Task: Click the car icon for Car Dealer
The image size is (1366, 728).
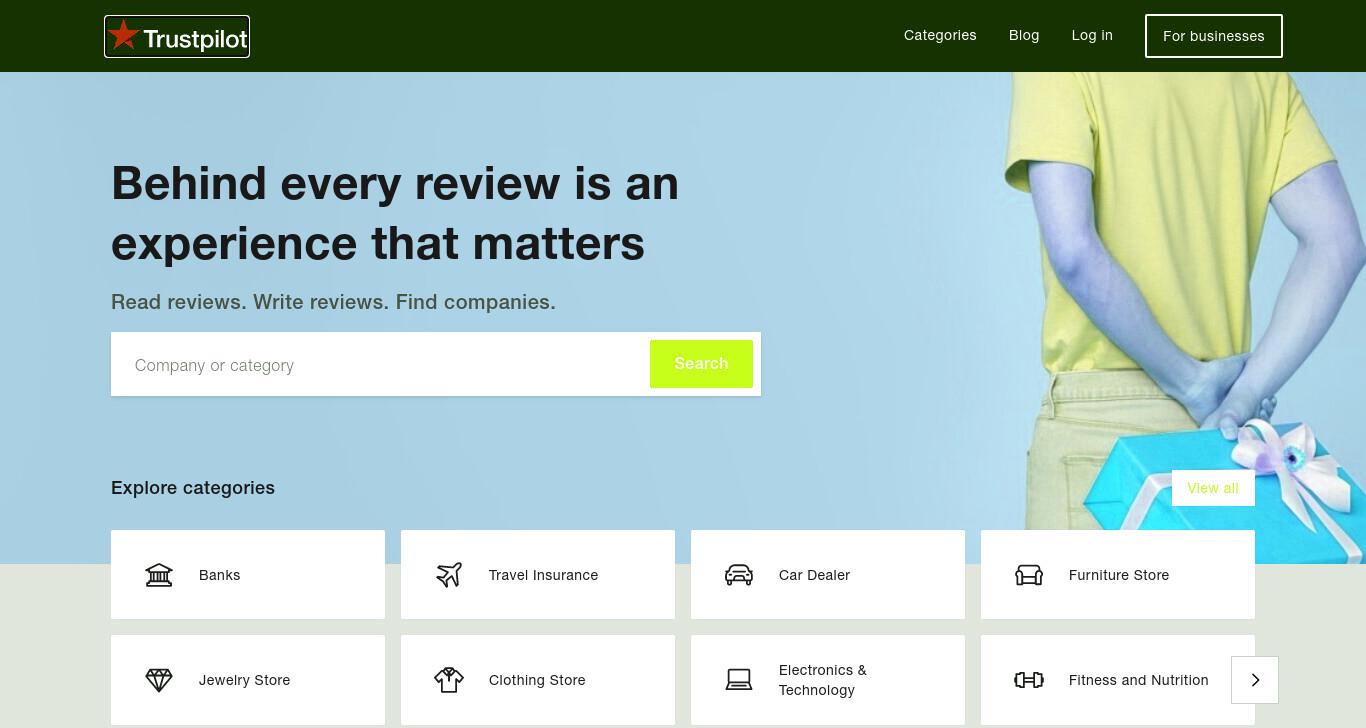Action: coord(739,575)
